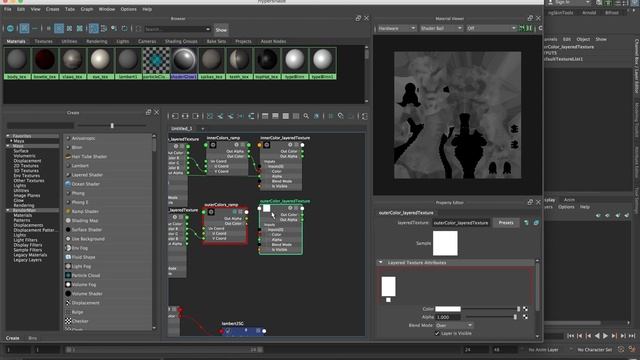
Task: Select the lambert2SG node in the graph
Action: pyautogui.click(x=243, y=331)
